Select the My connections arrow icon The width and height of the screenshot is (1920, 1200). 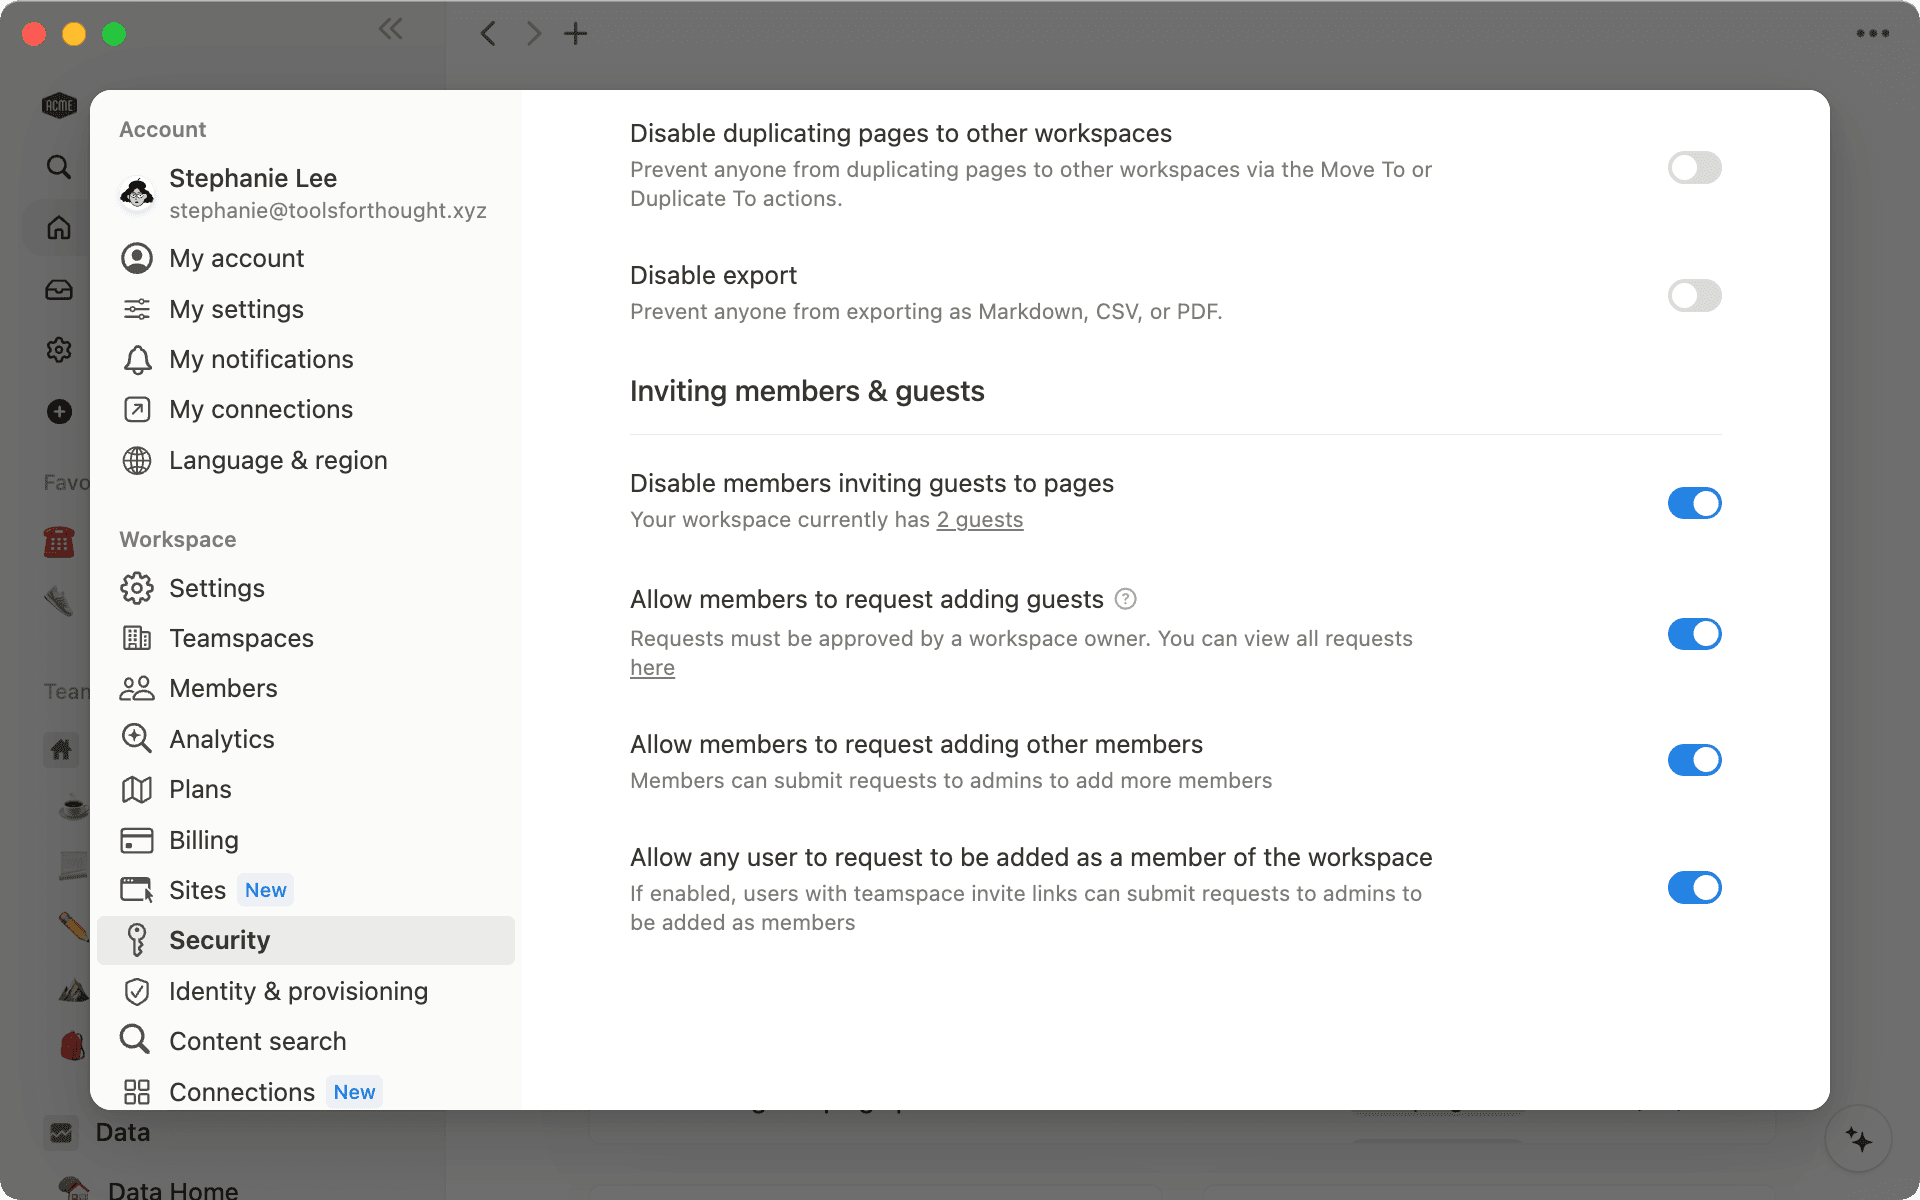(137, 409)
